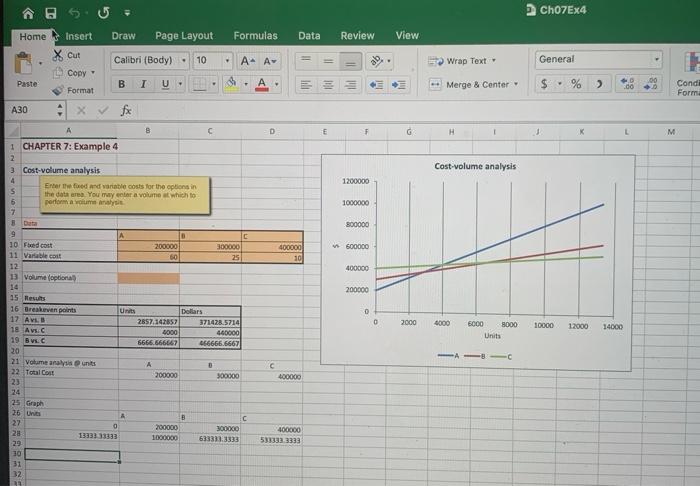Viewport: 700px width, 486px height.
Task: Align text right
Action: pyautogui.click(x=351, y=84)
